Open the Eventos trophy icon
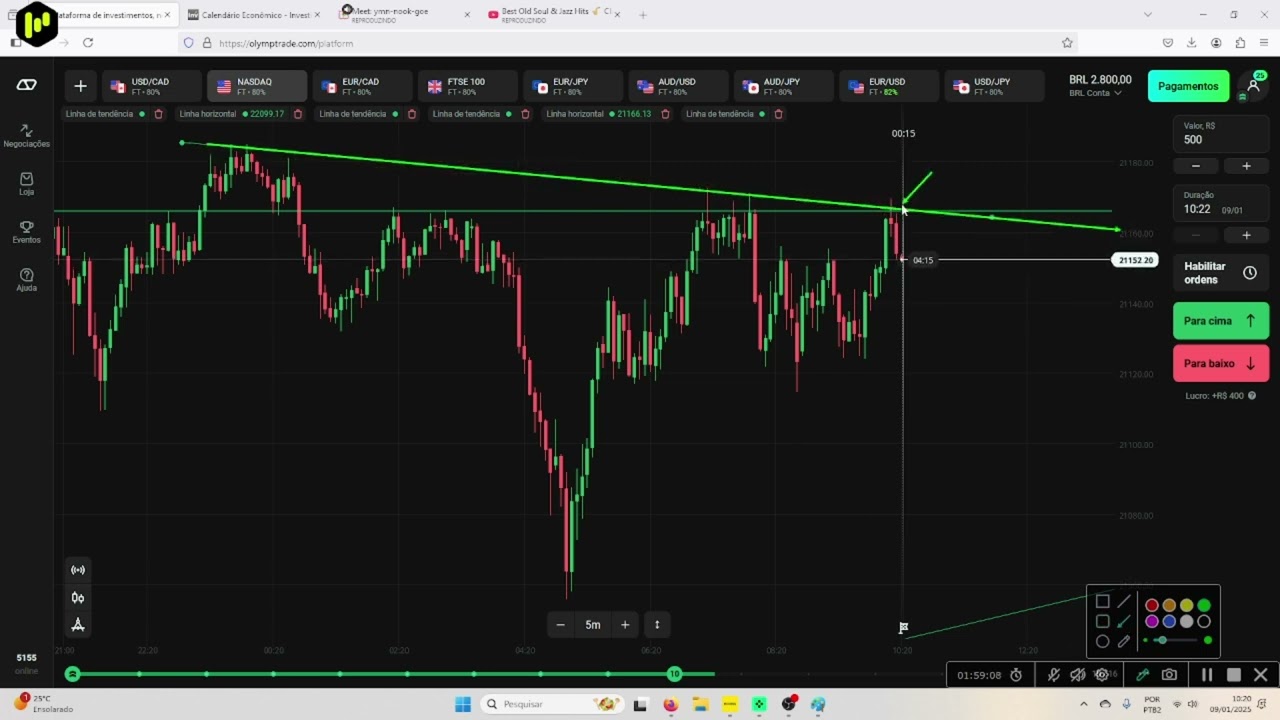The image size is (1280, 720). [x=26, y=232]
